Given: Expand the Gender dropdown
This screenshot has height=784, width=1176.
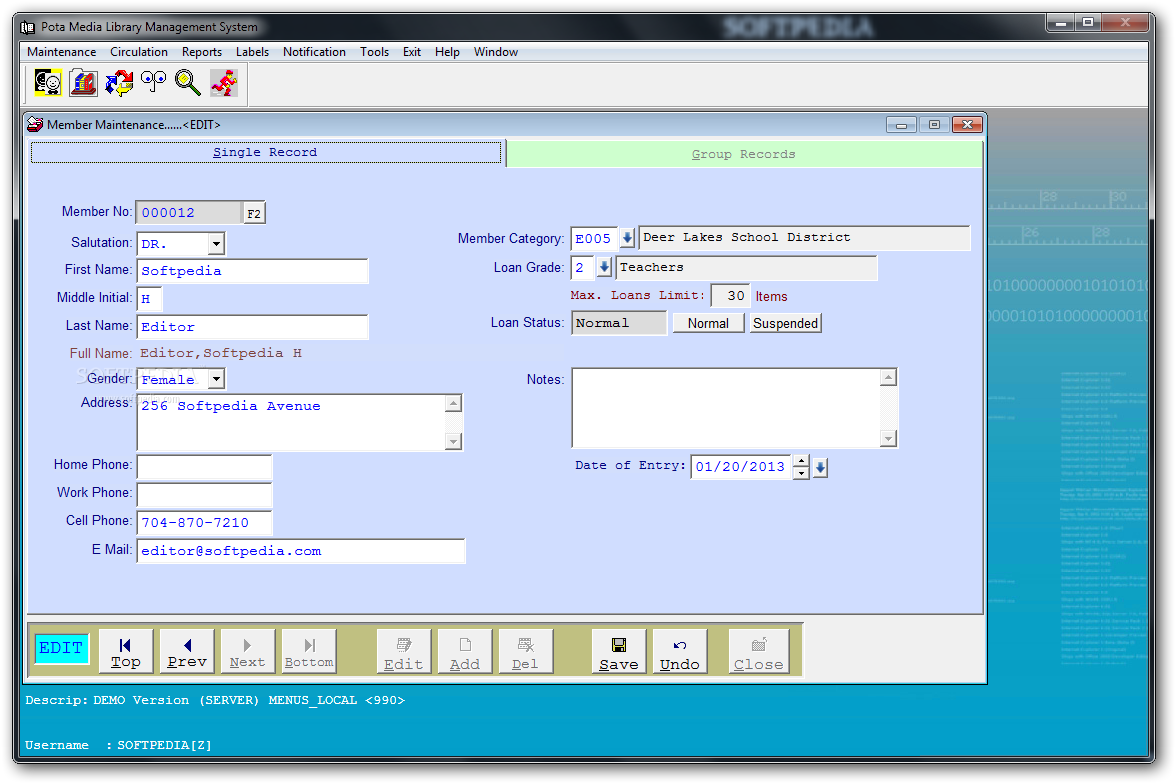Looking at the screenshot, I should click(216, 379).
